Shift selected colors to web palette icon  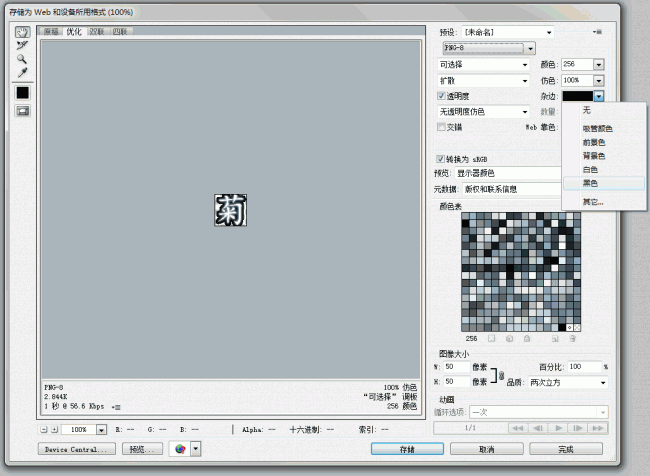pyautogui.click(x=509, y=339)
